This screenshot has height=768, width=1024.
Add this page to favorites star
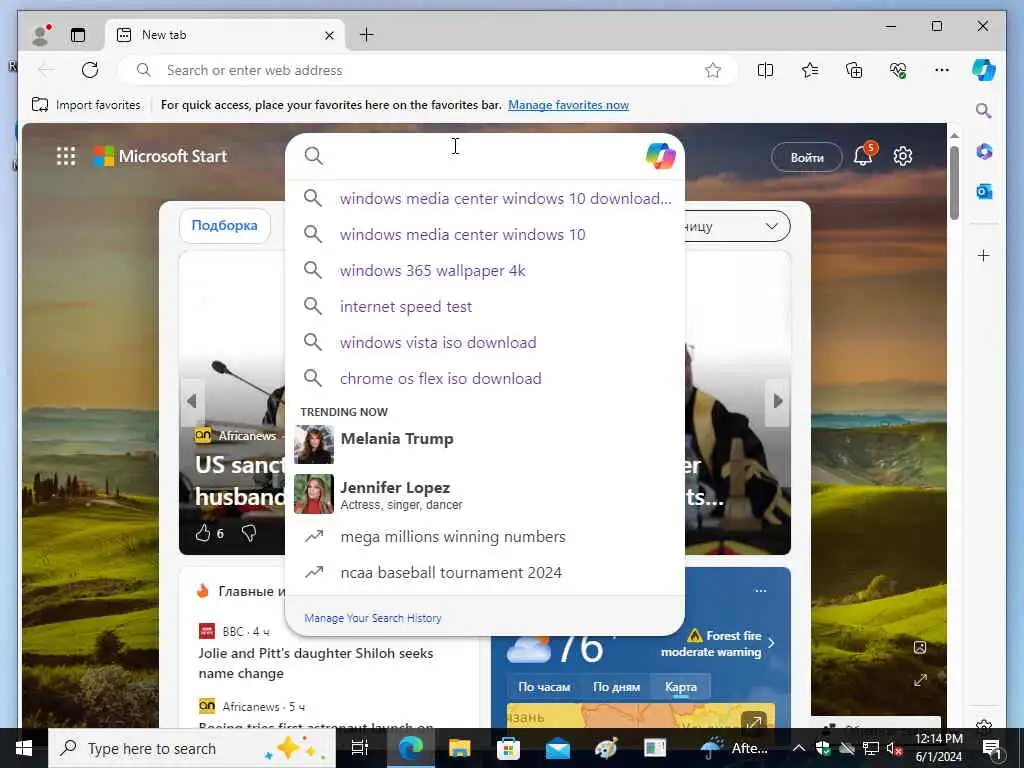coord(712,70)
